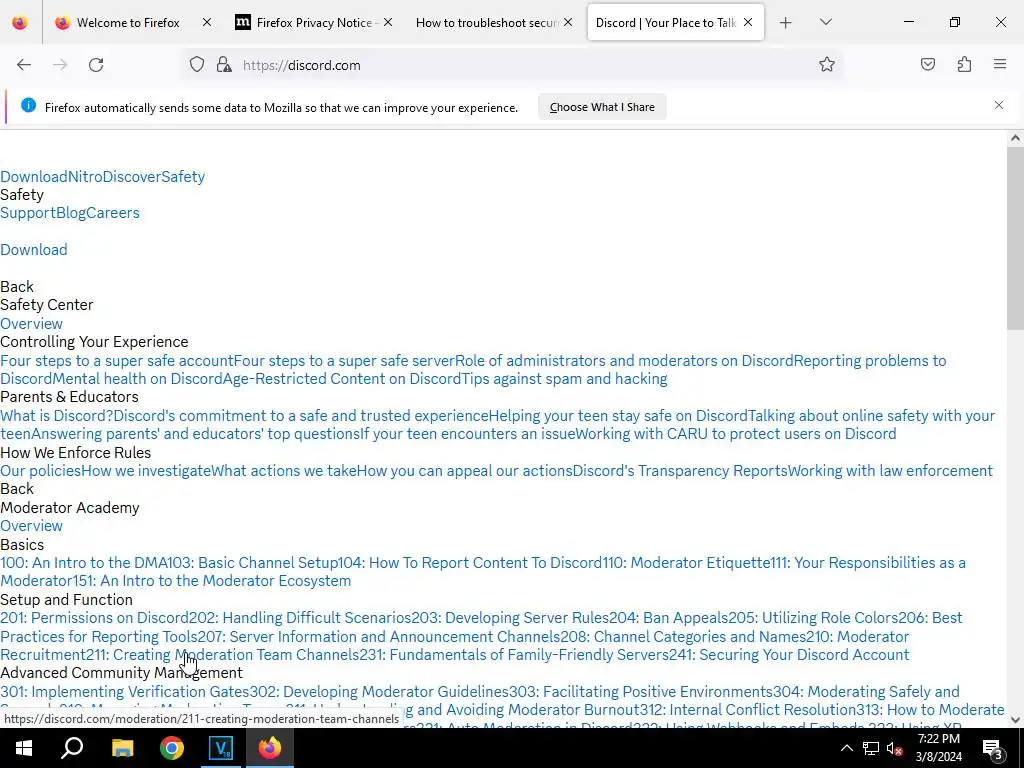Image resolution: width=1024 pixels, height=768 pixels.
Task: Close the Welcome to Firefox tab
Action: [207, 23]
